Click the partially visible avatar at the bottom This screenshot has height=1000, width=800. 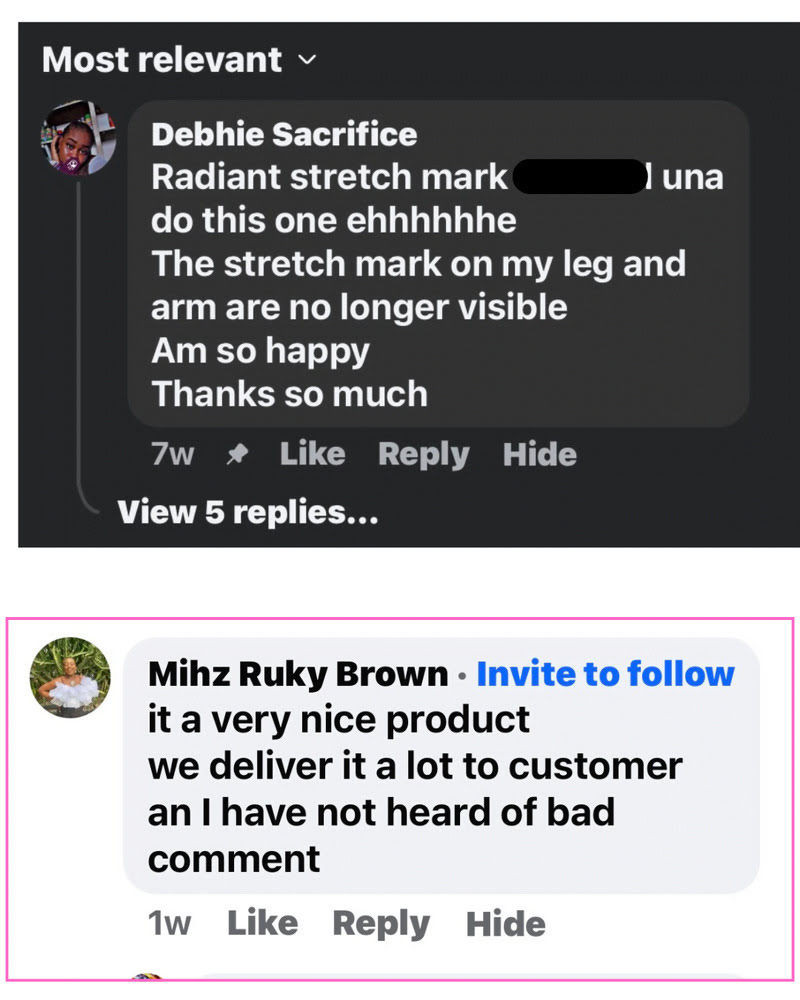(x=148, y=975)
